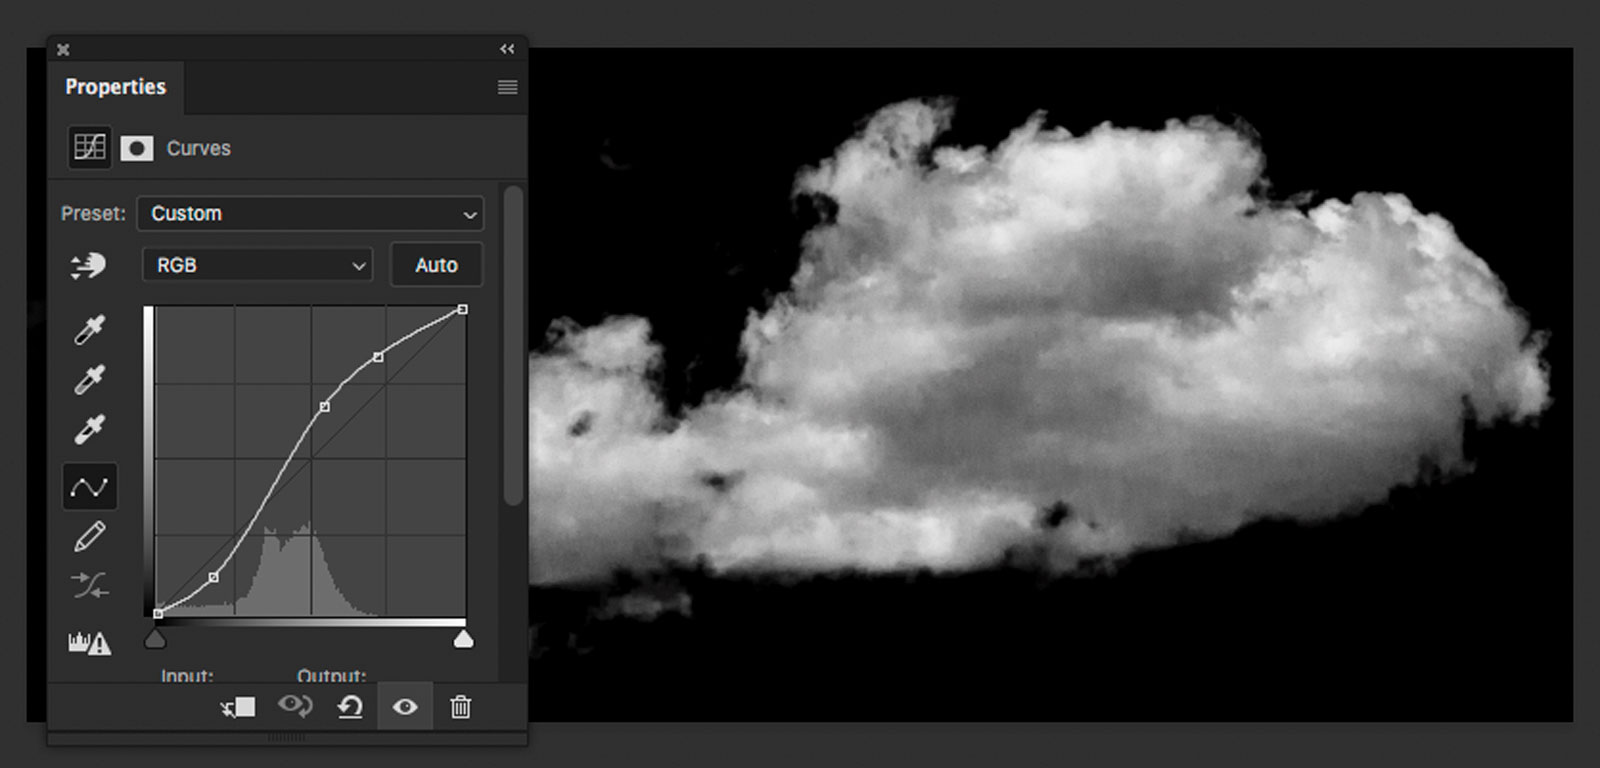Toggle view previous state button
The height and width of the screenshot is (768, 1600).
pyautogui.click(x=295, y=707)
